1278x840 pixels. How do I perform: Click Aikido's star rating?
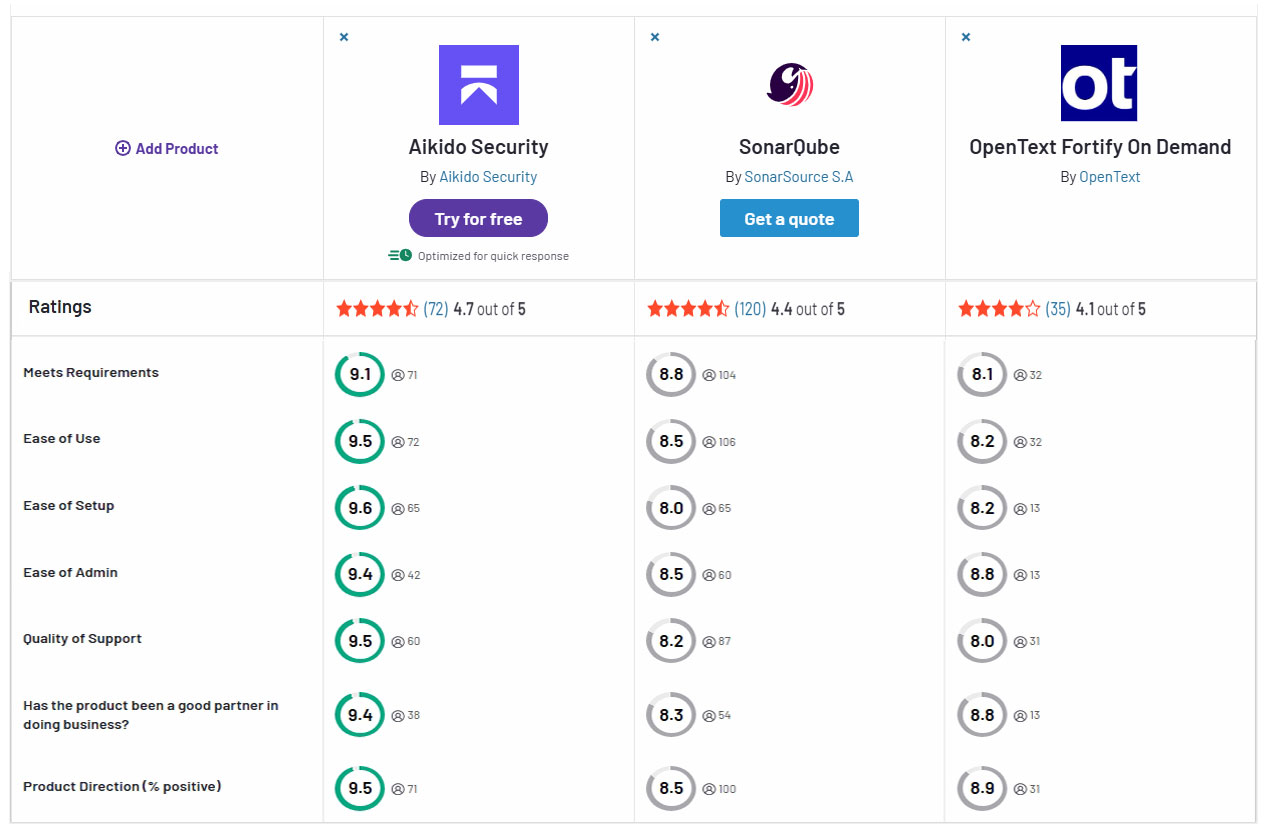point(377,309)
